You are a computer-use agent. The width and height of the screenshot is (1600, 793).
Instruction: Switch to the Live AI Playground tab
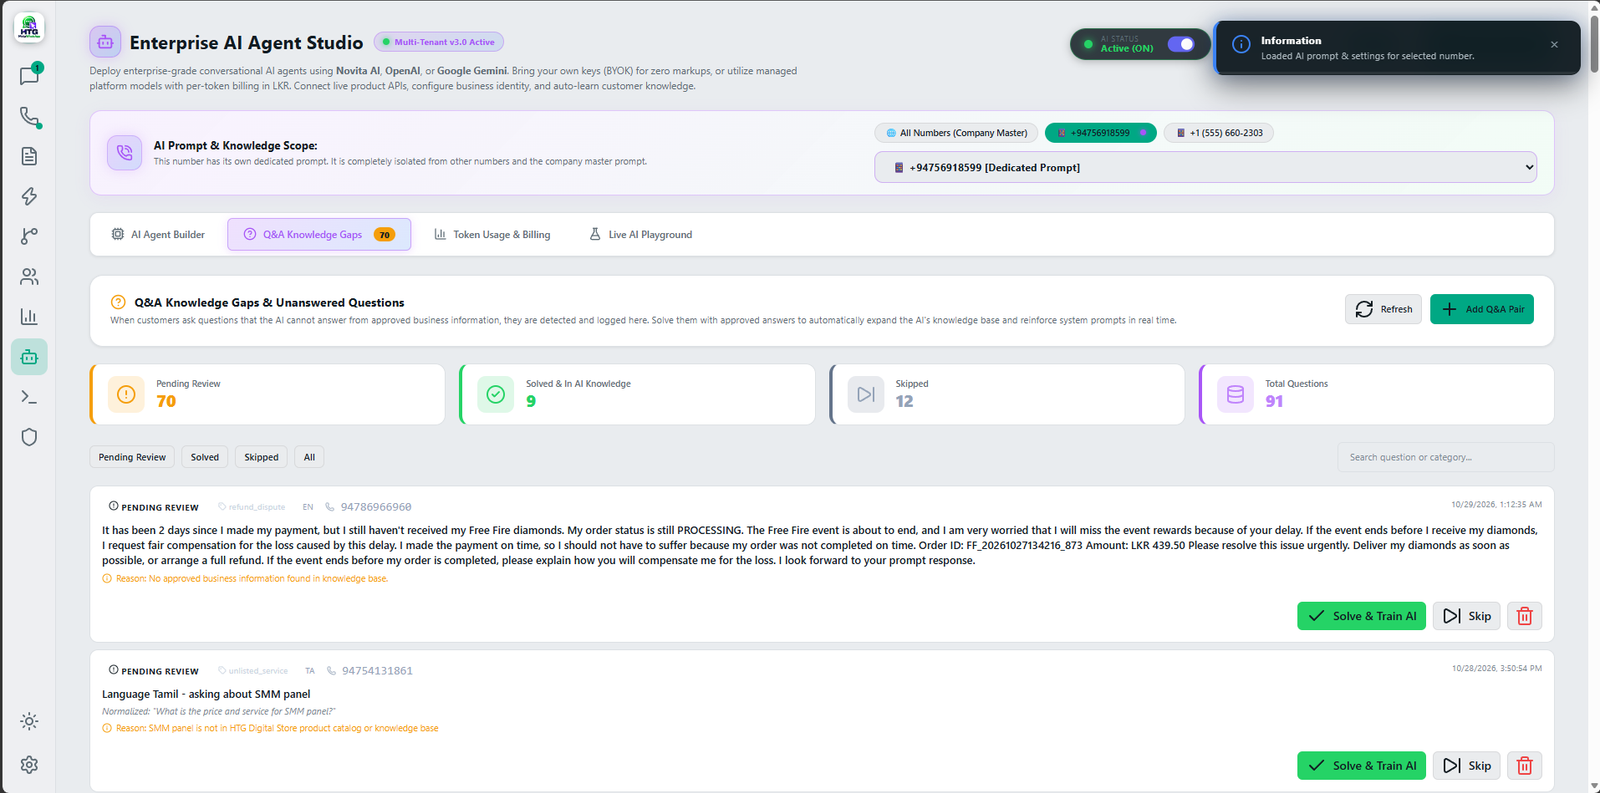tap(640, 234)
